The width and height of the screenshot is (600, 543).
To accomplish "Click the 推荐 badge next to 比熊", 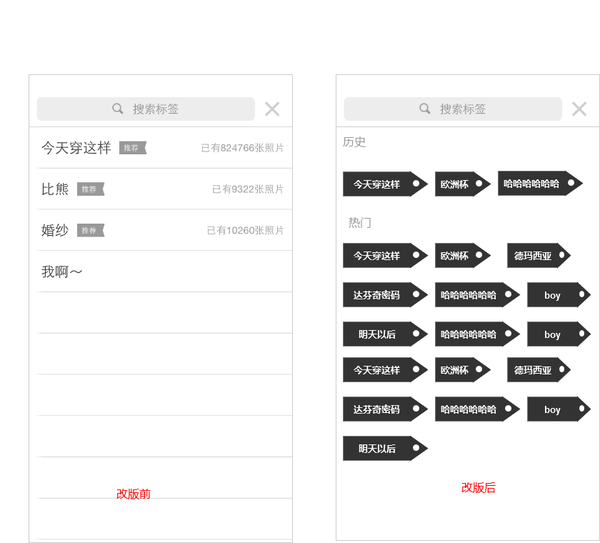I will [x=90, y=189].
